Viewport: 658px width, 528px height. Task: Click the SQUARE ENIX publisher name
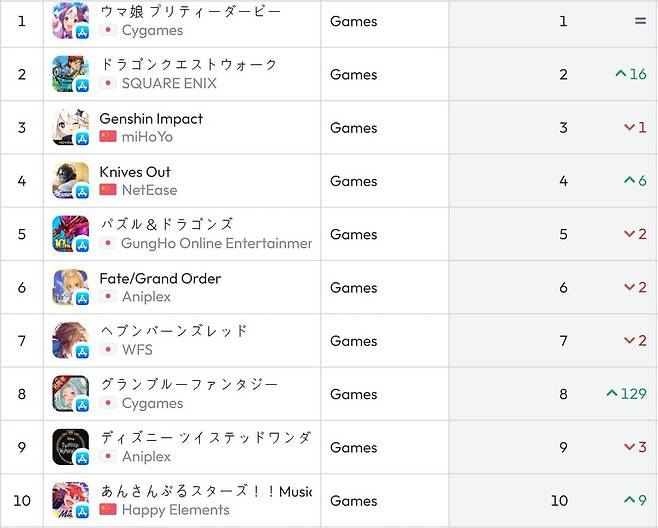(x=169, y=83)
